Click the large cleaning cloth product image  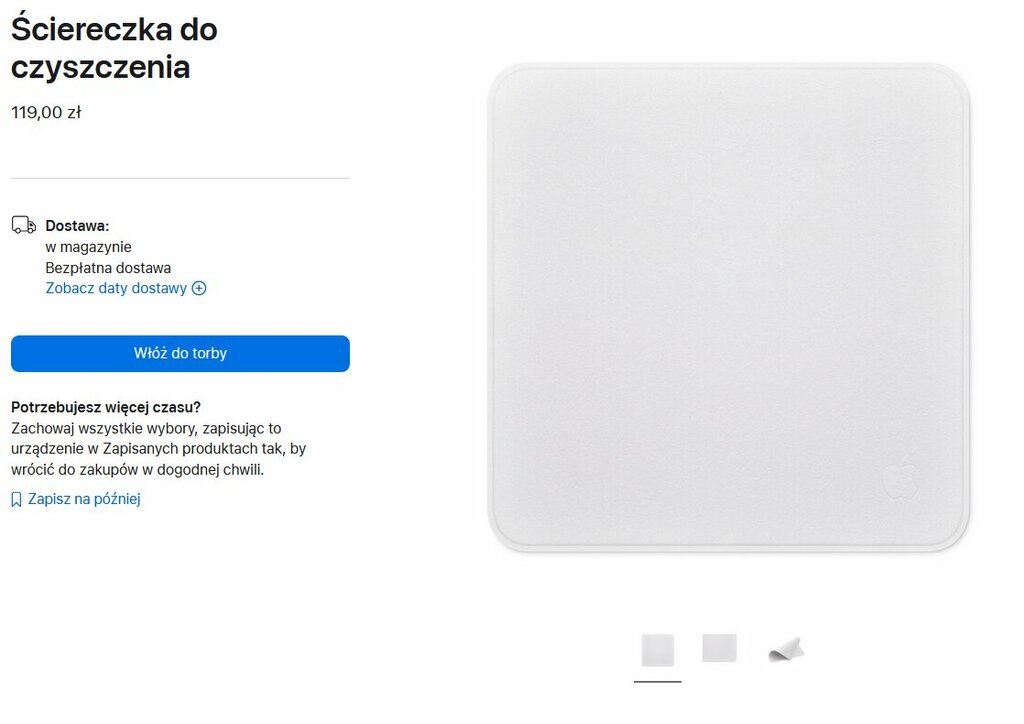tap(728, 307)
